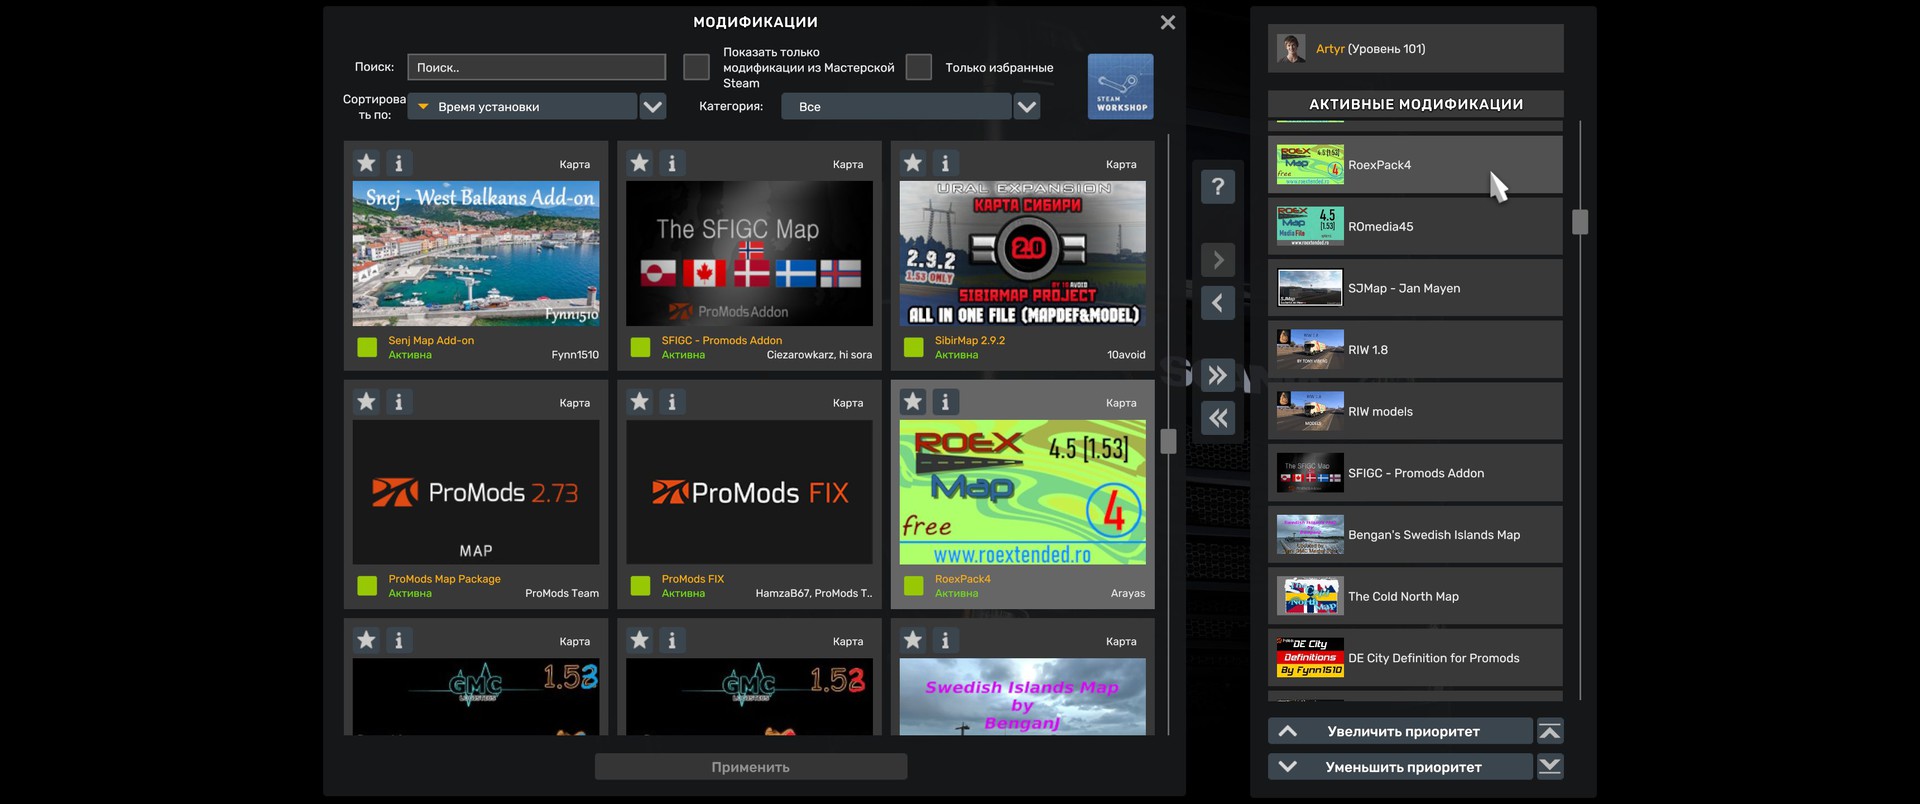Favorite the ProMods FIX mod
1920x804 pixels.
(640, 402)
